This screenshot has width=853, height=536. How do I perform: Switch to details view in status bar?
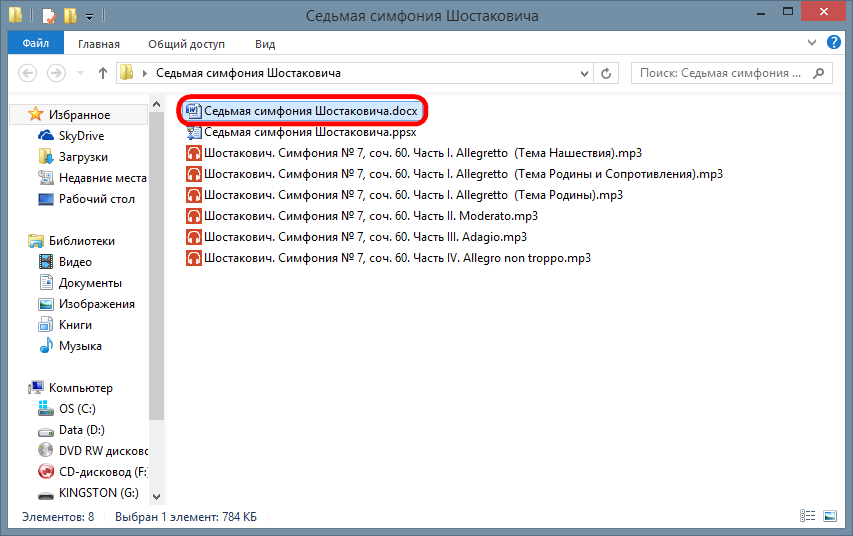pos(808,517)
